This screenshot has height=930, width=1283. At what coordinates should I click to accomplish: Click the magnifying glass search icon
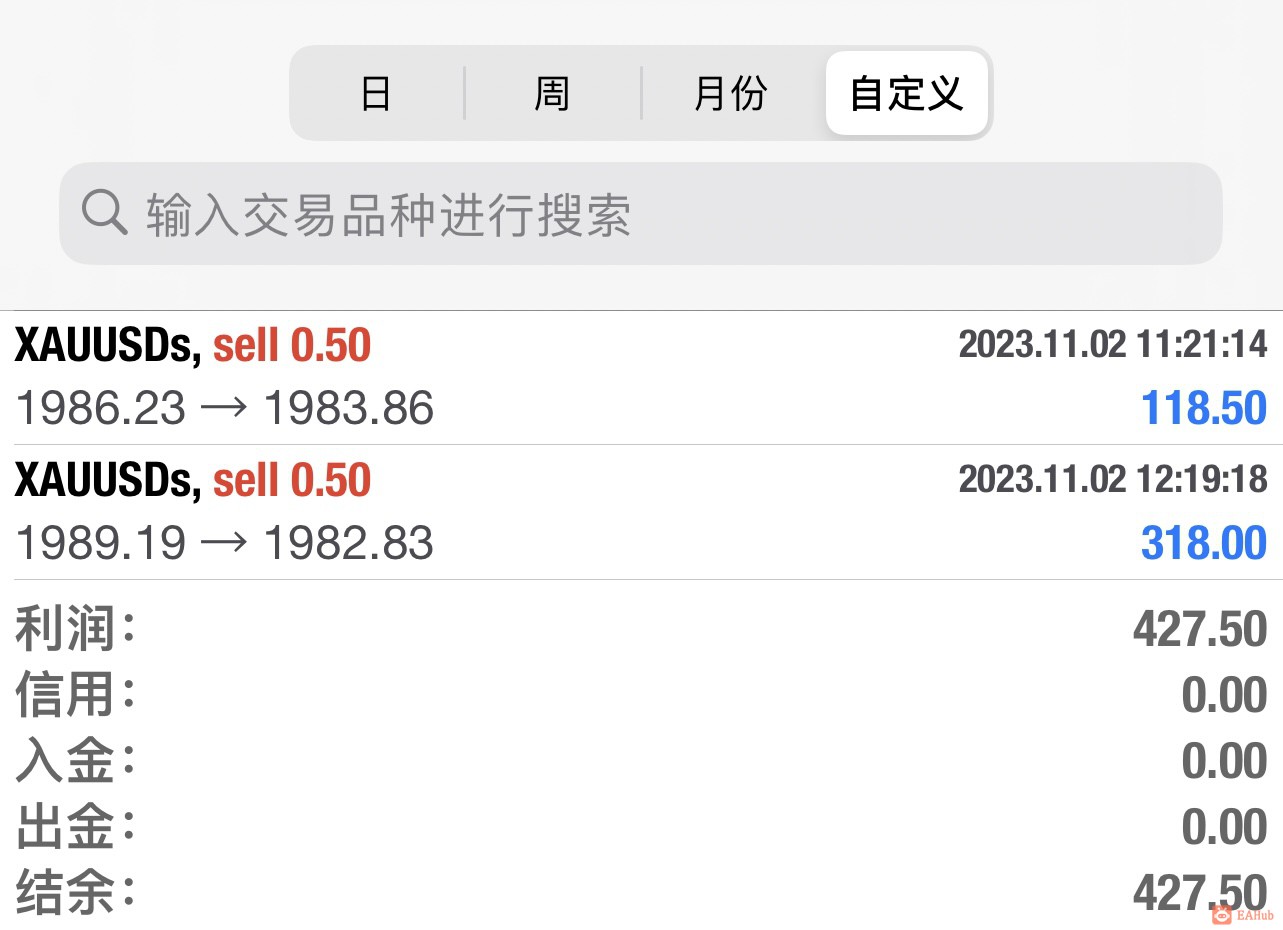[x=104, y=214]
